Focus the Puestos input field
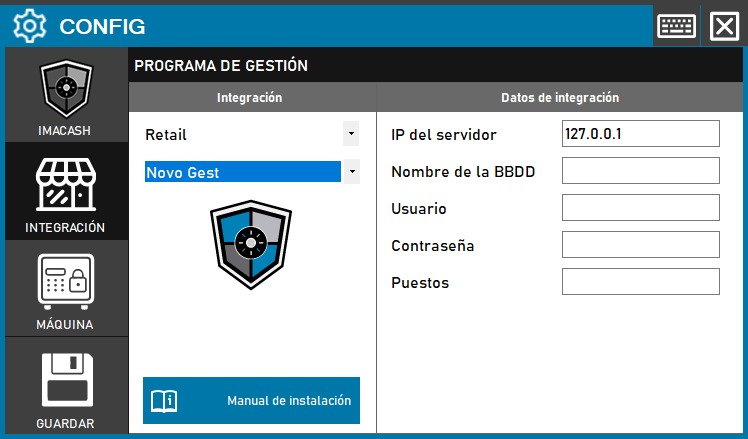This screenshot has height=439, width=748. click(x=640, y=282)
